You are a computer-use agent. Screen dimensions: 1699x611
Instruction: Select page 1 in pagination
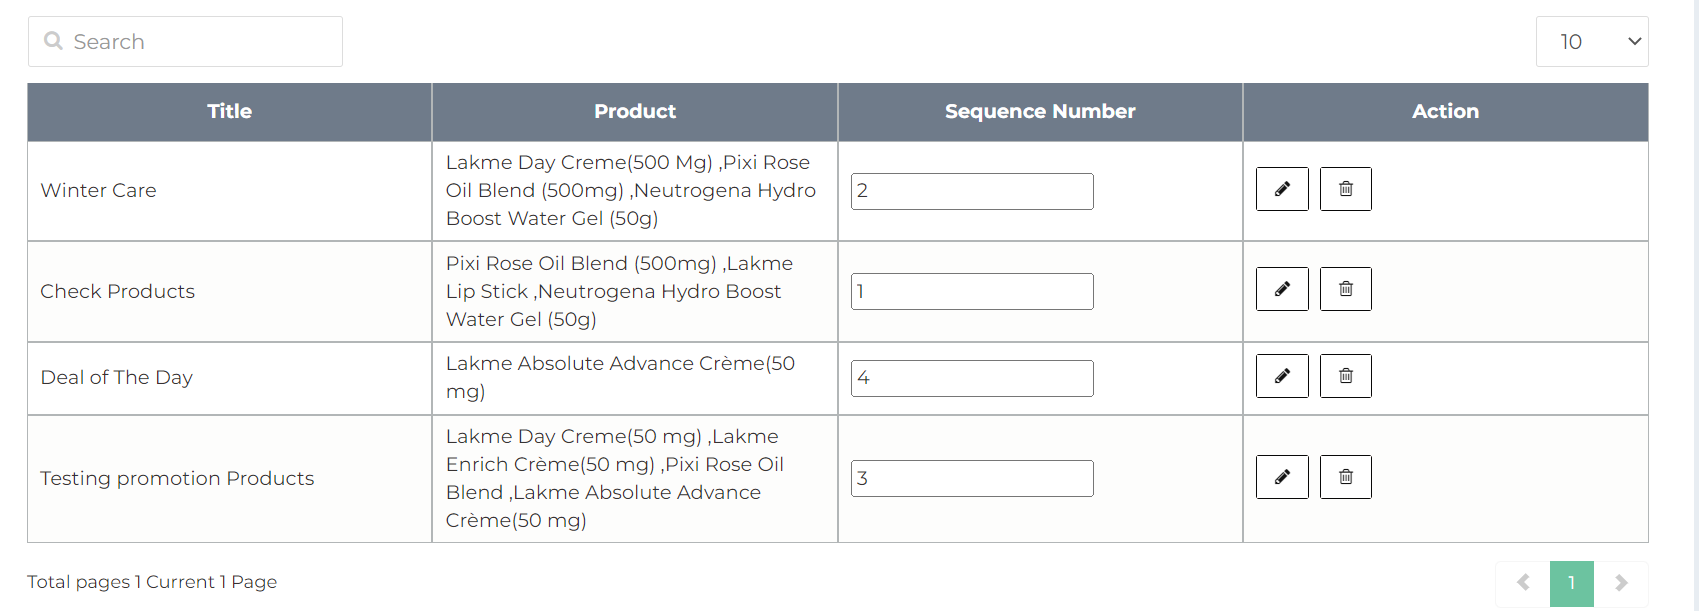point(1571,583)
